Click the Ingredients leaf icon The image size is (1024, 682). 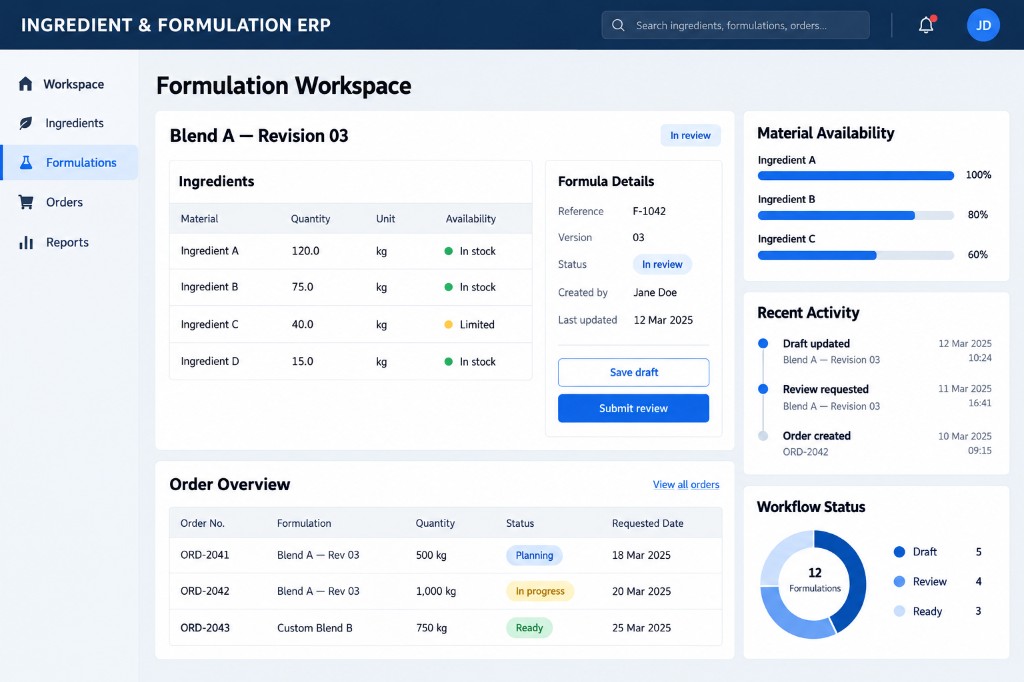coord(25,123)
